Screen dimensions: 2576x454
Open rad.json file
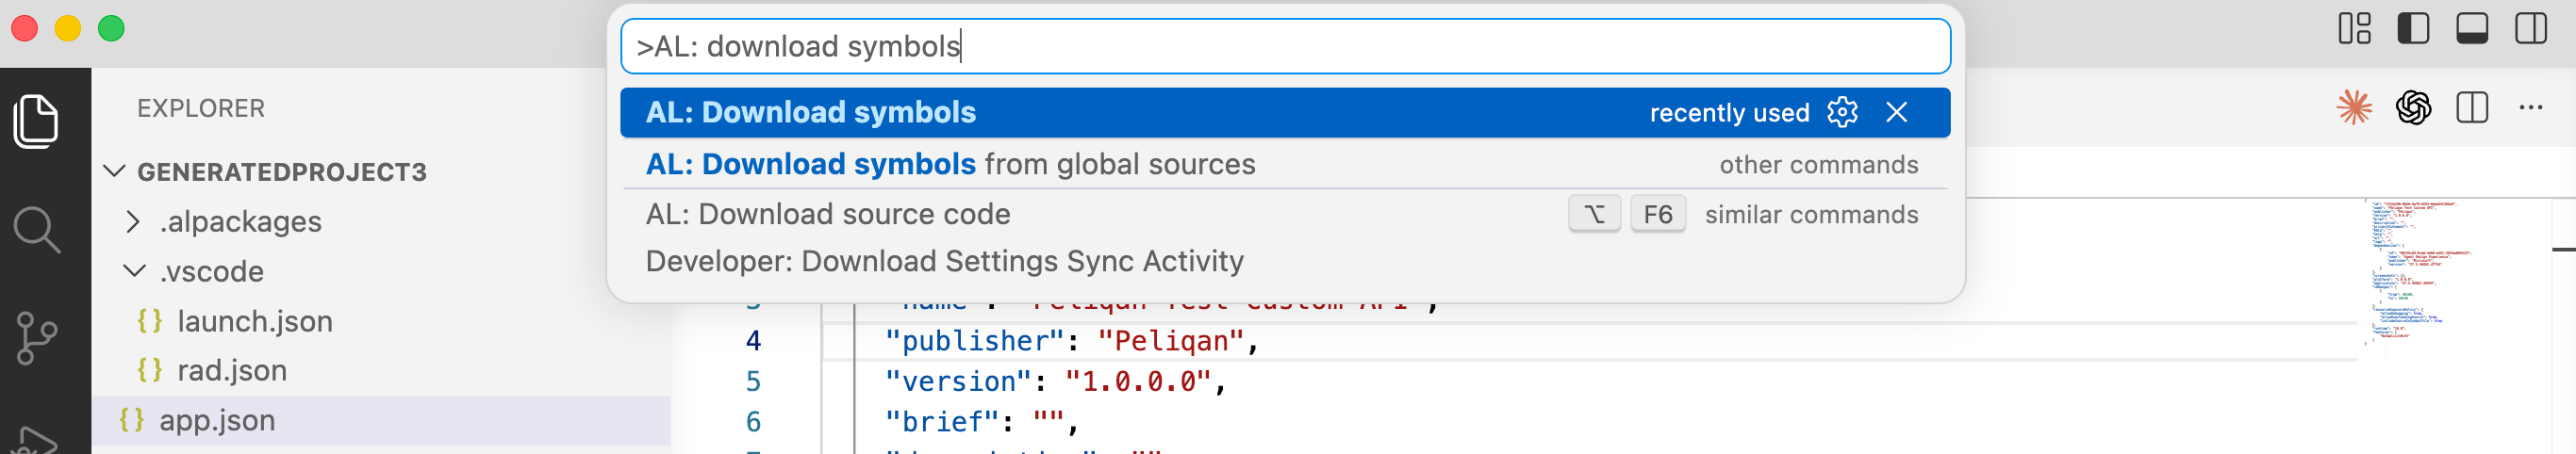coord(232,370)
